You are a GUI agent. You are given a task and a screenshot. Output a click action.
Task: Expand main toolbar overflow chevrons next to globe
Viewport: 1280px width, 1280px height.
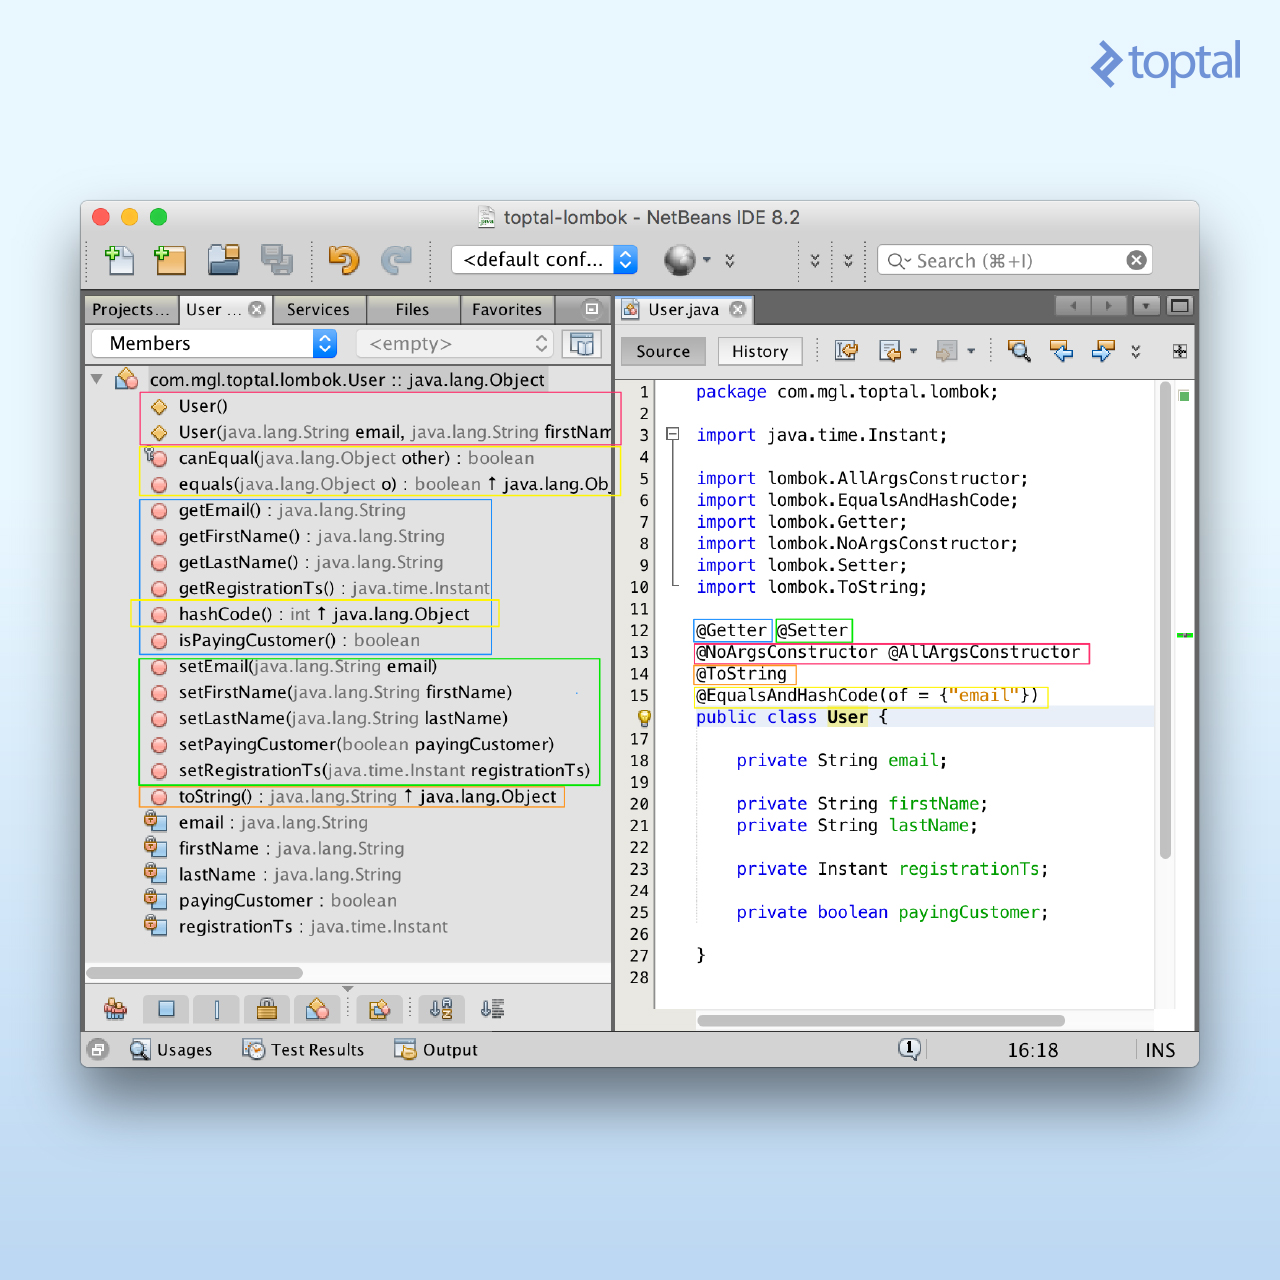tap(730, 260)
